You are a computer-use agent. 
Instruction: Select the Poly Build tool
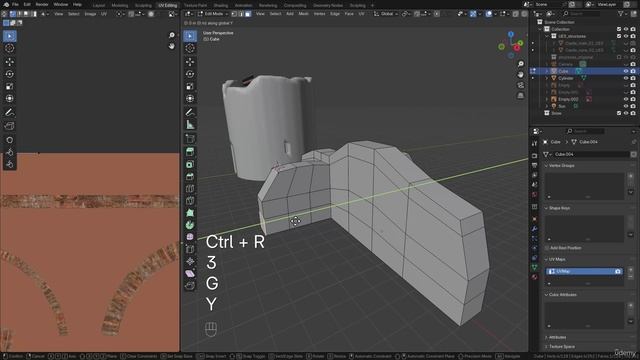190,213
